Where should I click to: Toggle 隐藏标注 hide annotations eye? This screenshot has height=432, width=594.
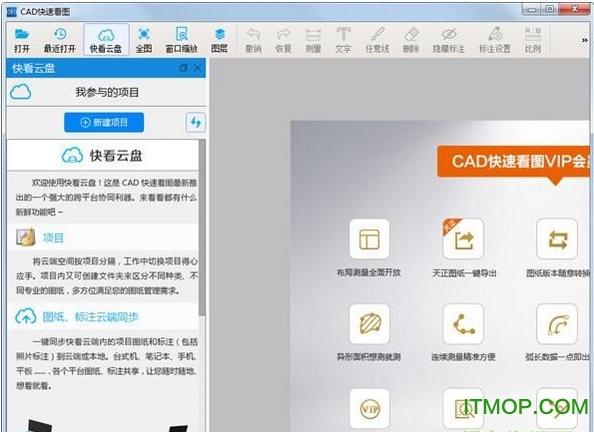[449, 40]
